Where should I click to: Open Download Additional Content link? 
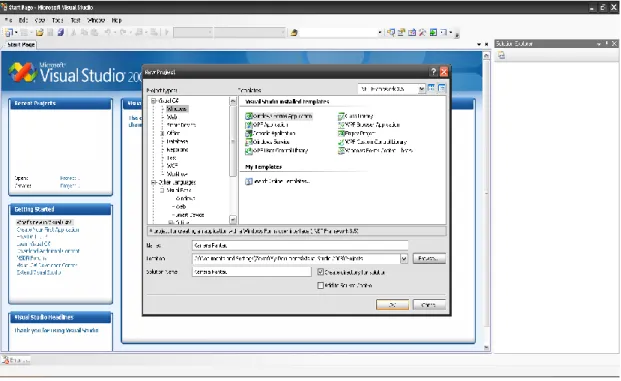[x=48, y=251]
